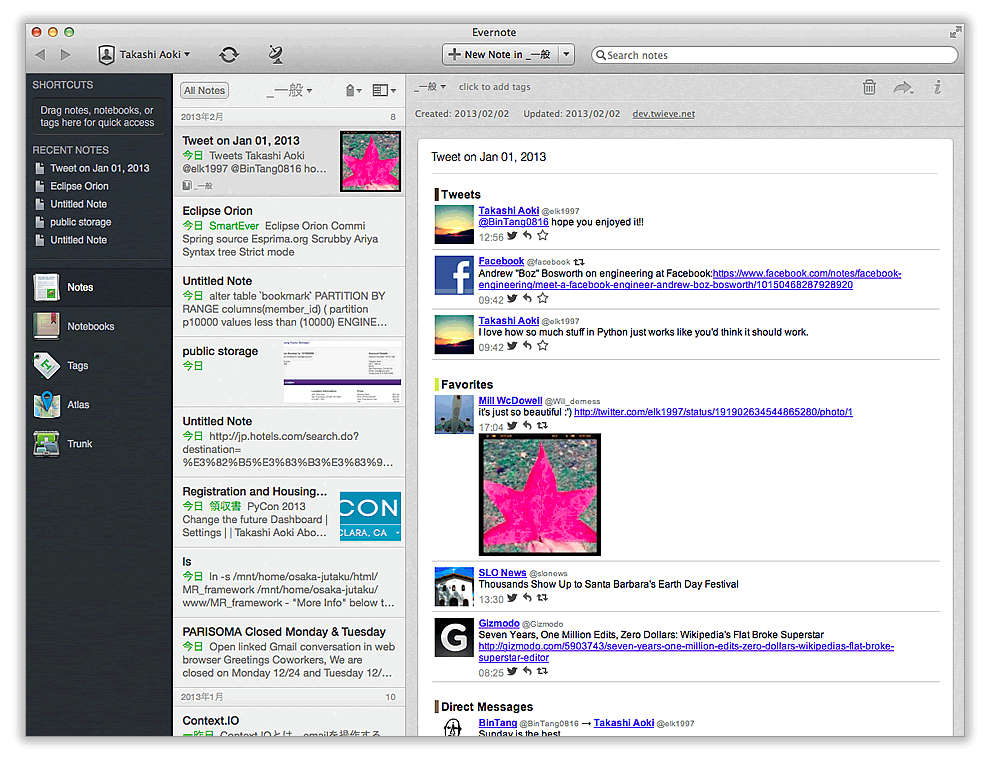The image size is (988, 770).
Task: Select the 'Registration and Housing...' note
Action: pos(289,512)
